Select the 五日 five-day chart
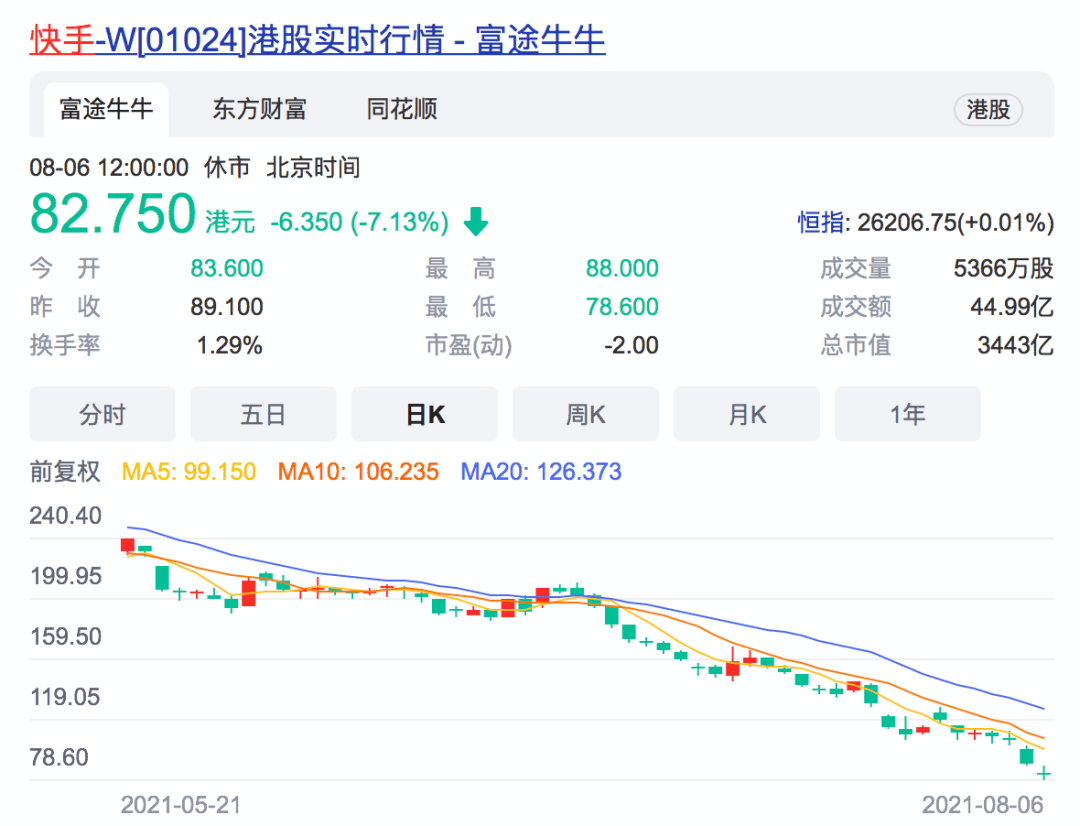1080x826 pixels. 263,414
